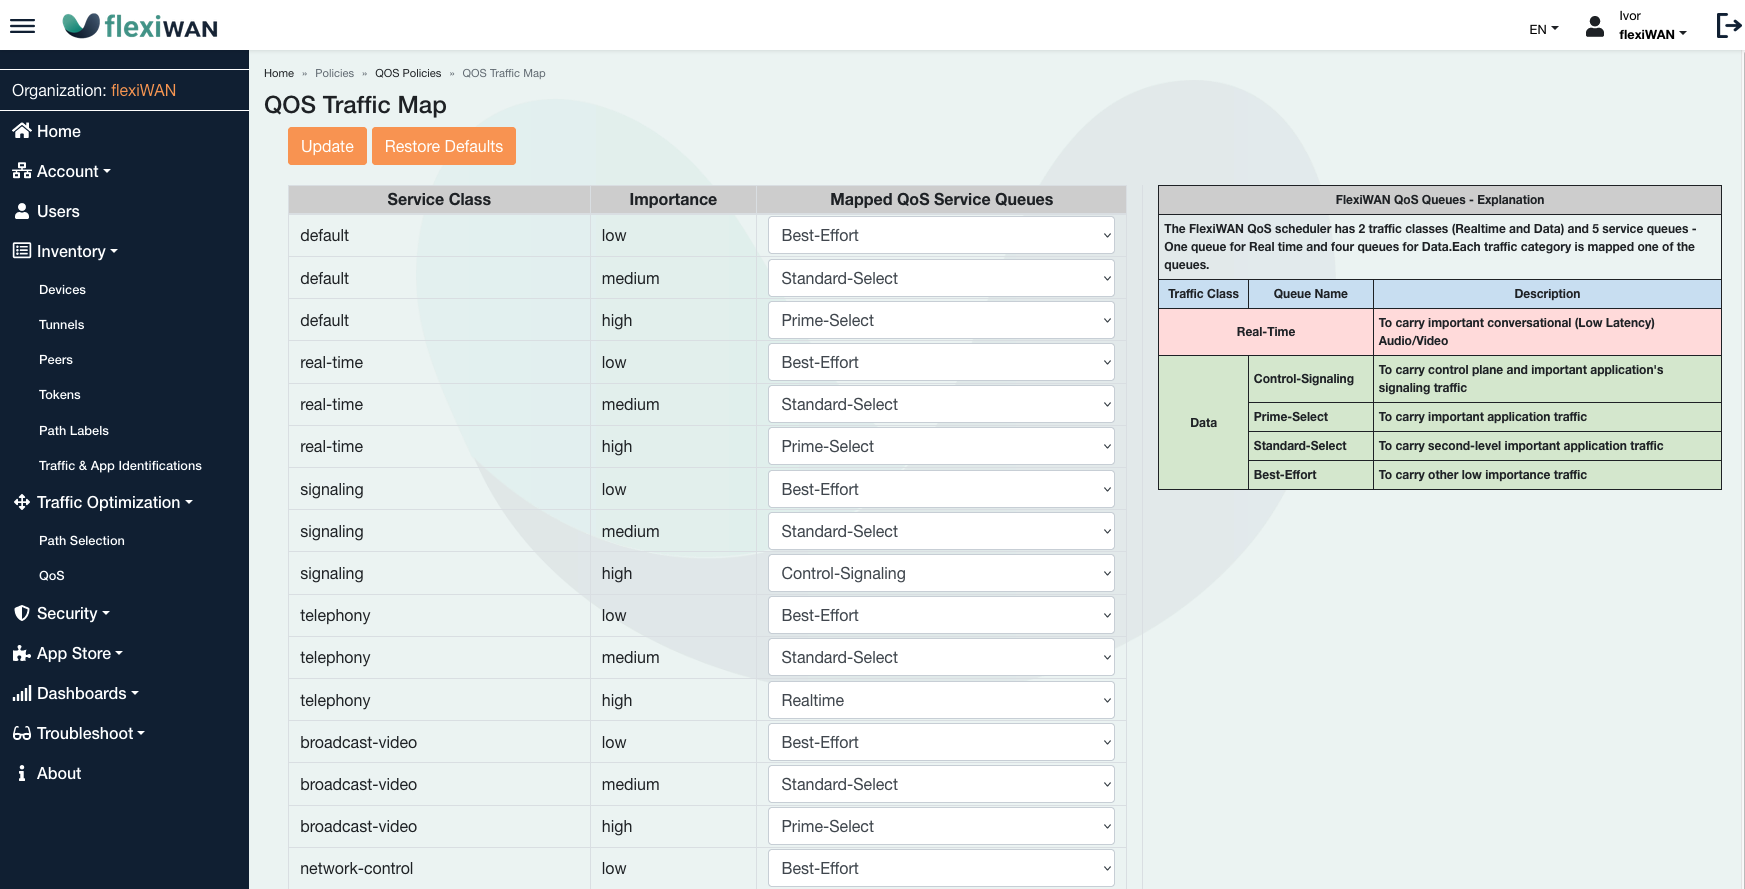The image size is (1745, 889).
Task: Click the Dashboards bar chart icon
Action: (x=21, y=693)
